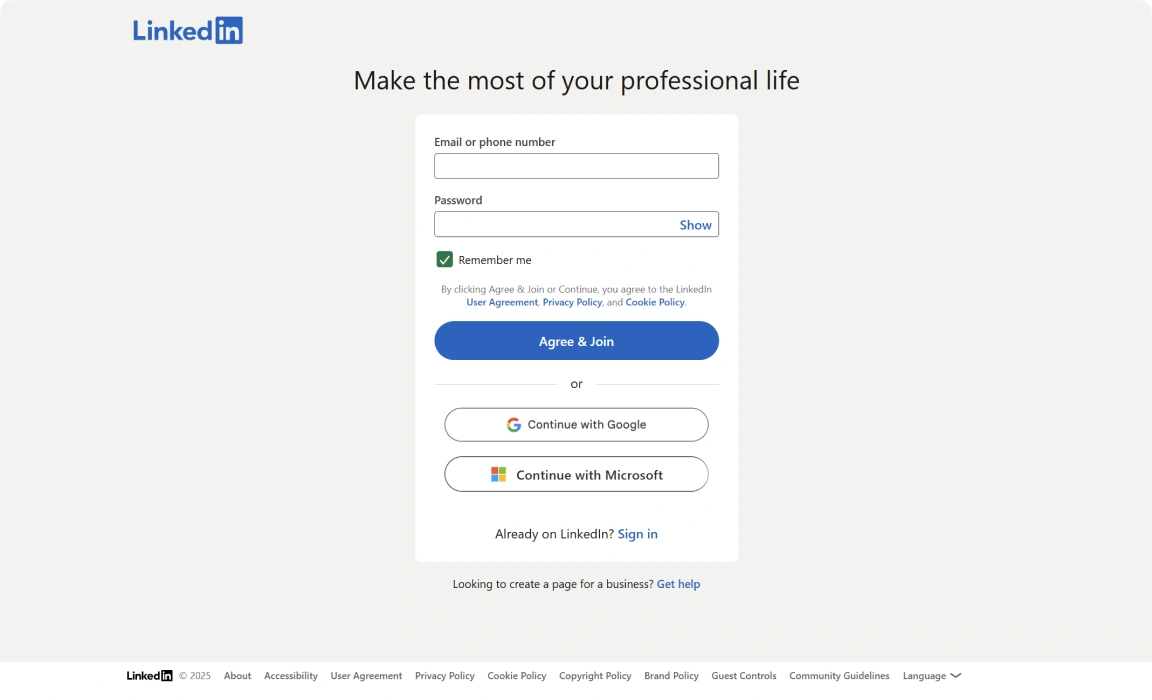1152x700 pixels.
Task: Click the Google logo icon
Action: pos(514,425)
